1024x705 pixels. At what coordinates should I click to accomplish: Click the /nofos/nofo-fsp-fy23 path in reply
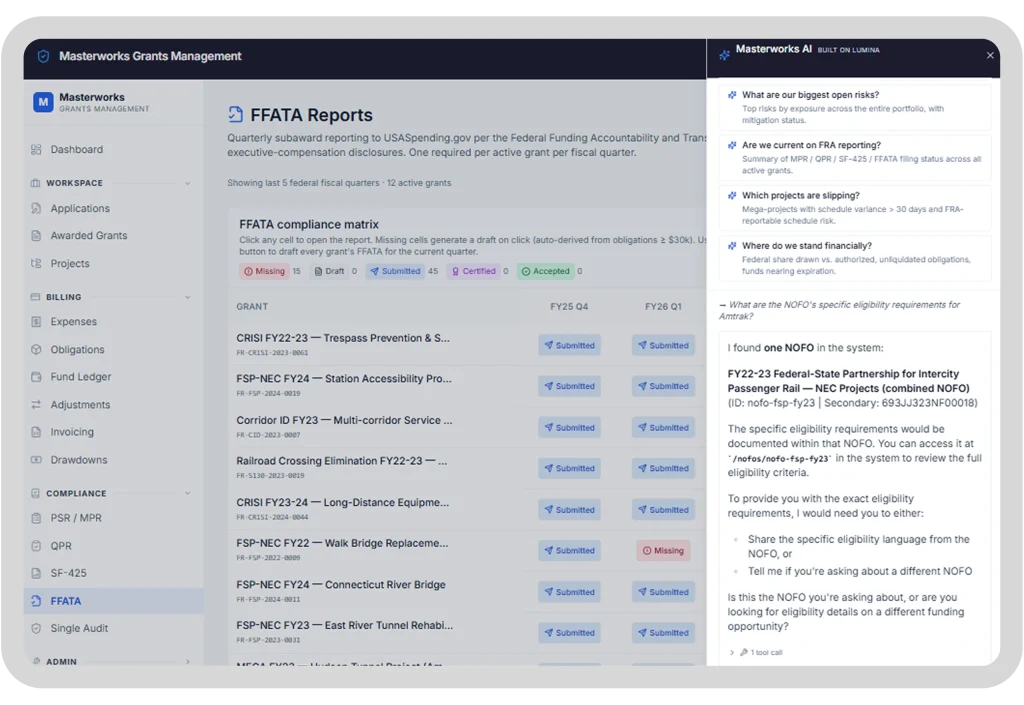pyautogui.click(x=780, y=459)
